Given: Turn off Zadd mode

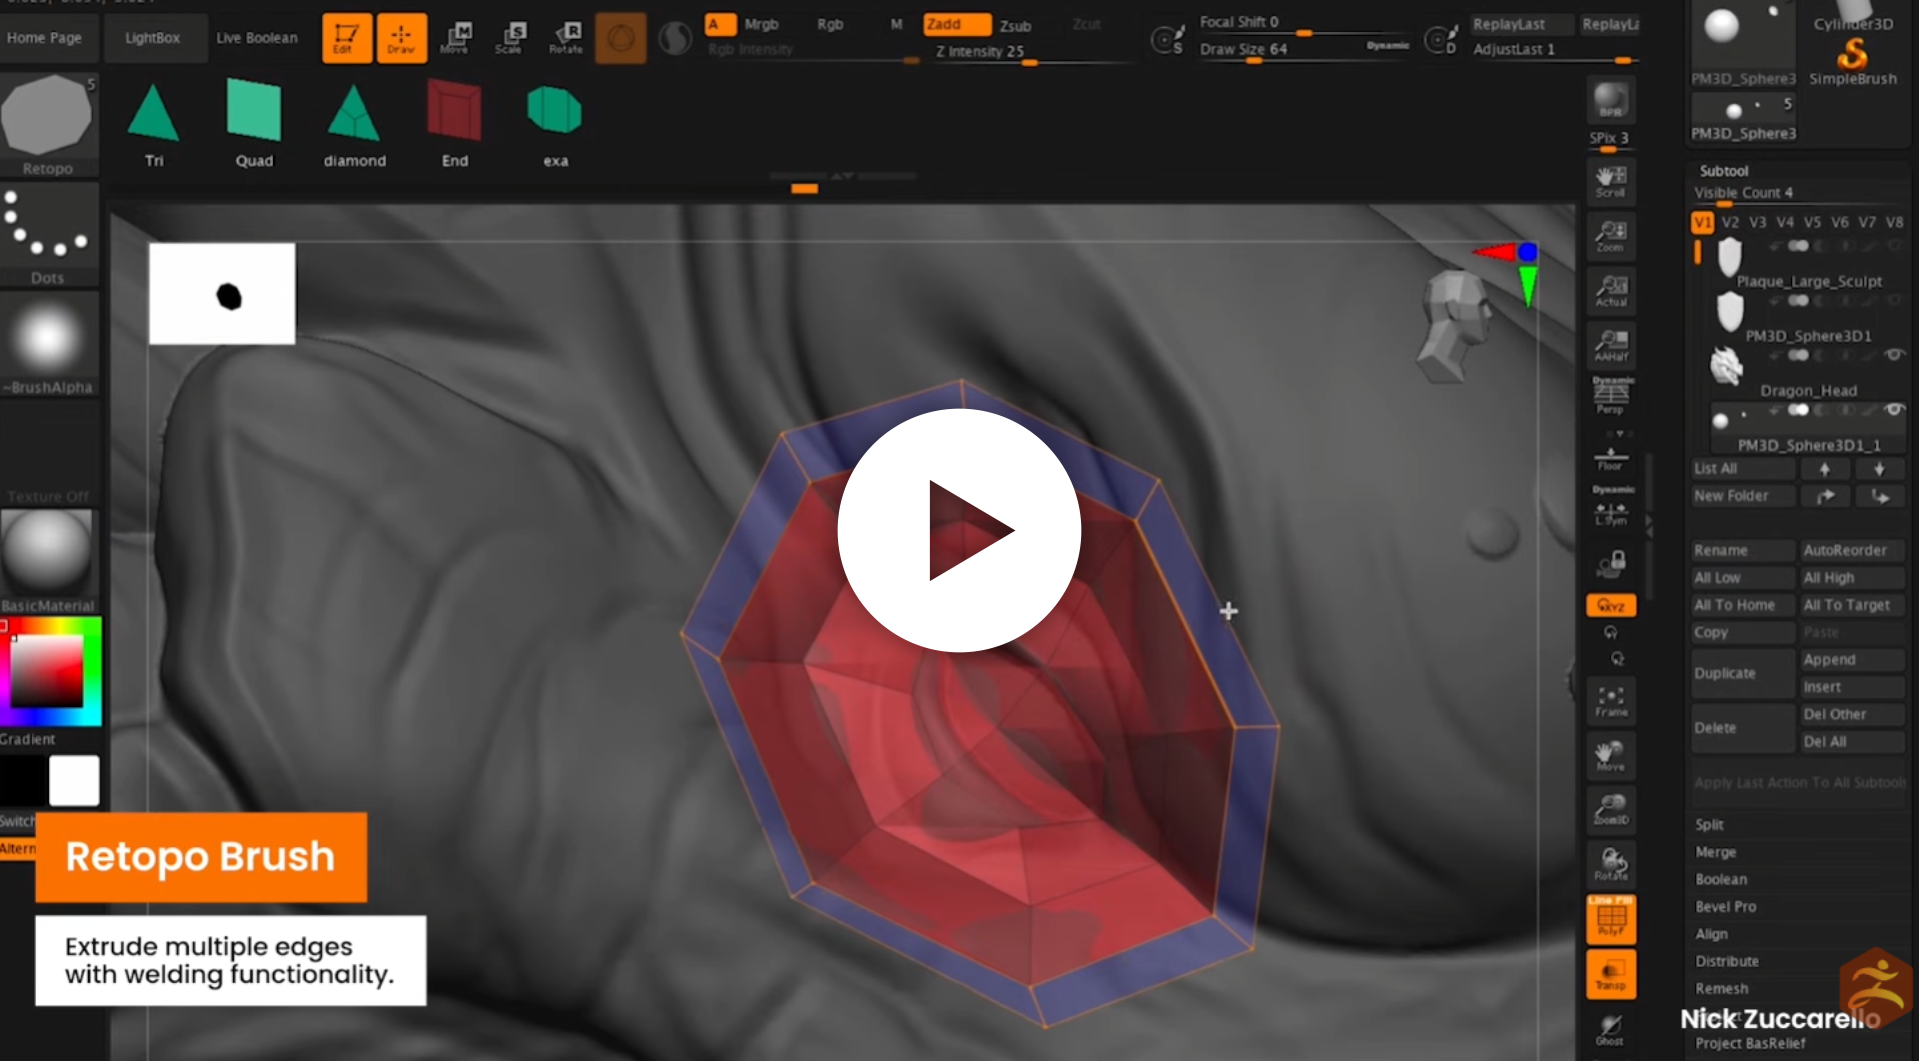Looking at the screenshot, I should click(x=956, y=24).
